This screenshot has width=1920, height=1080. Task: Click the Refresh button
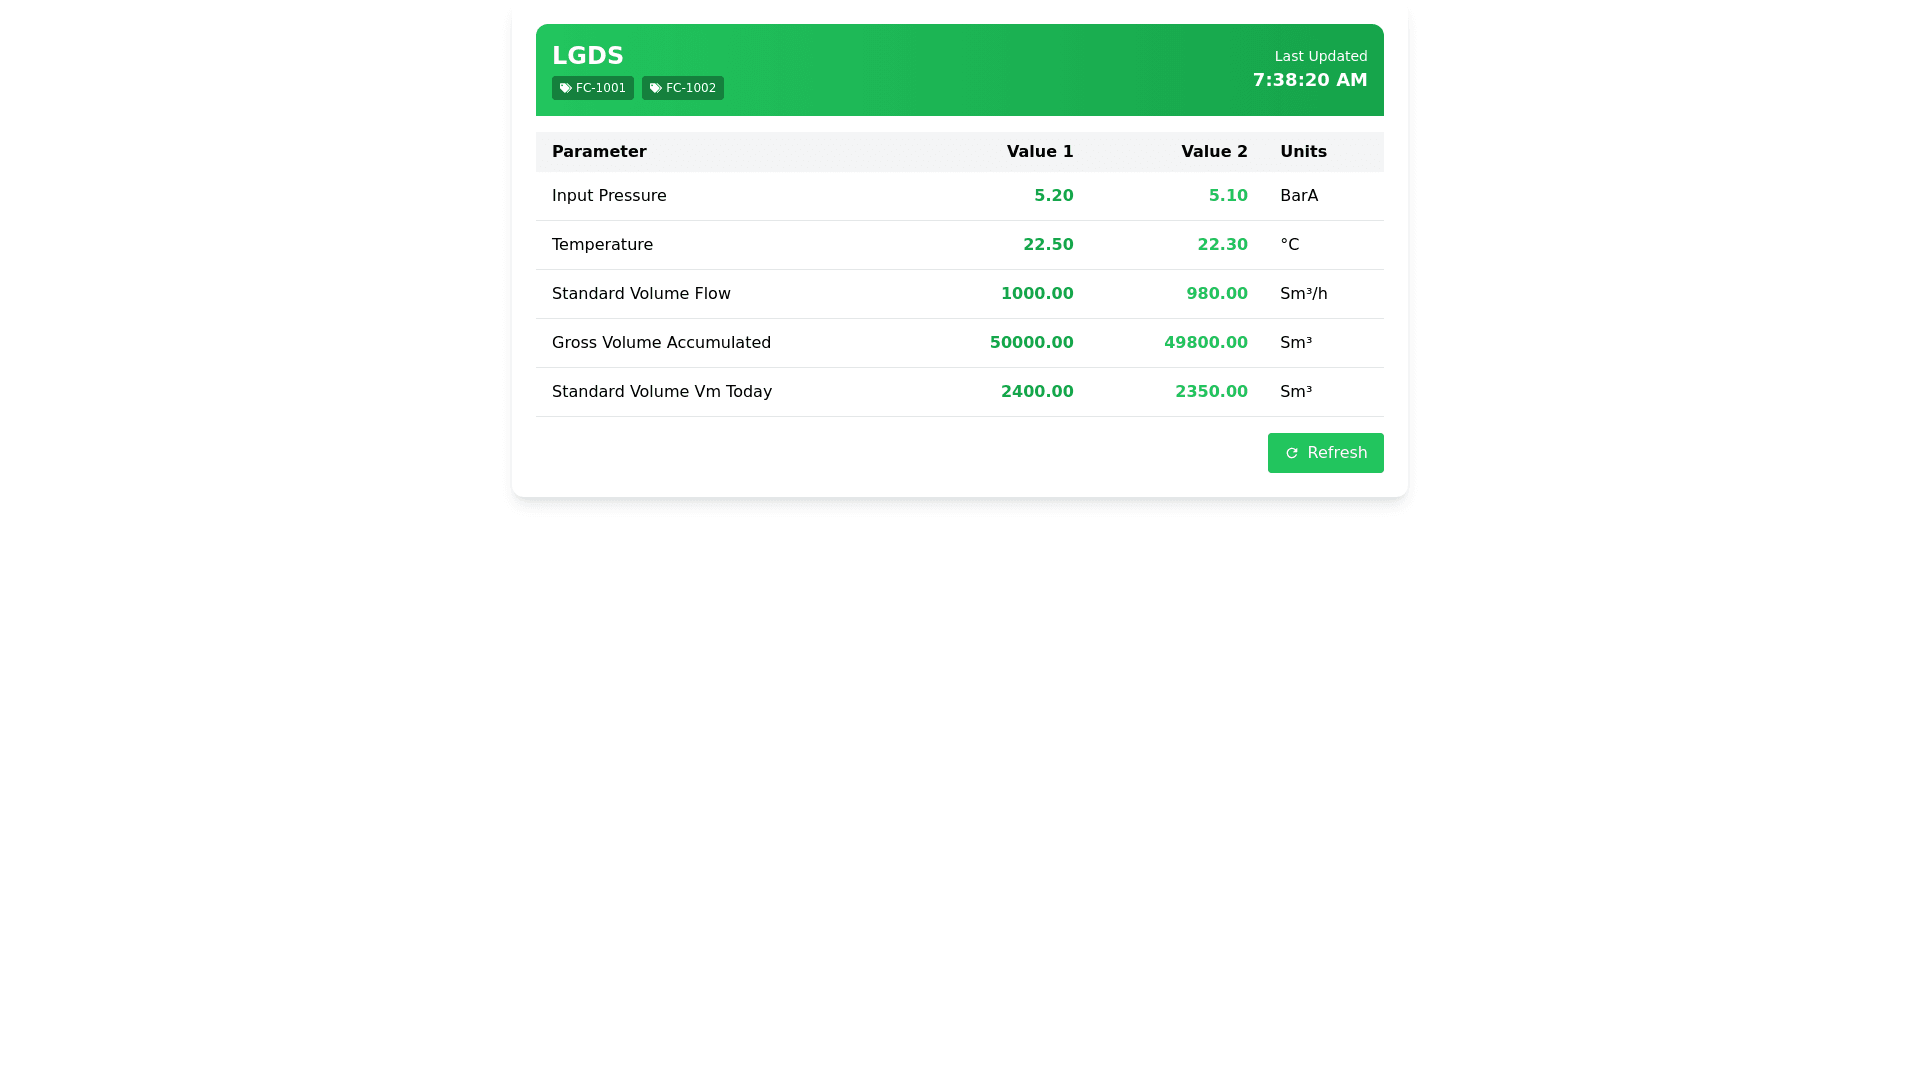1325,453
